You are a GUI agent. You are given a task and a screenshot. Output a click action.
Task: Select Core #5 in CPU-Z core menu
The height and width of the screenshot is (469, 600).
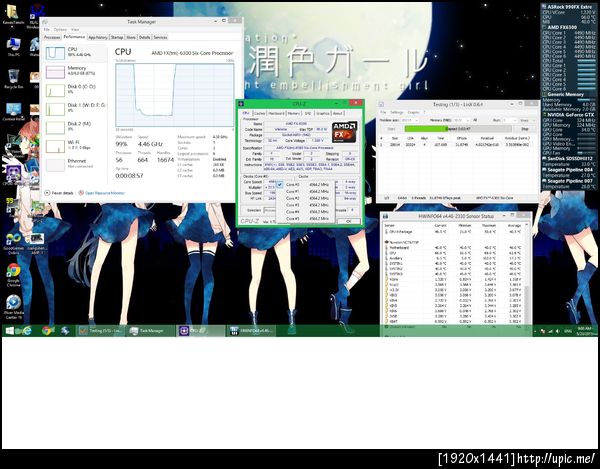tap(304, 219)
